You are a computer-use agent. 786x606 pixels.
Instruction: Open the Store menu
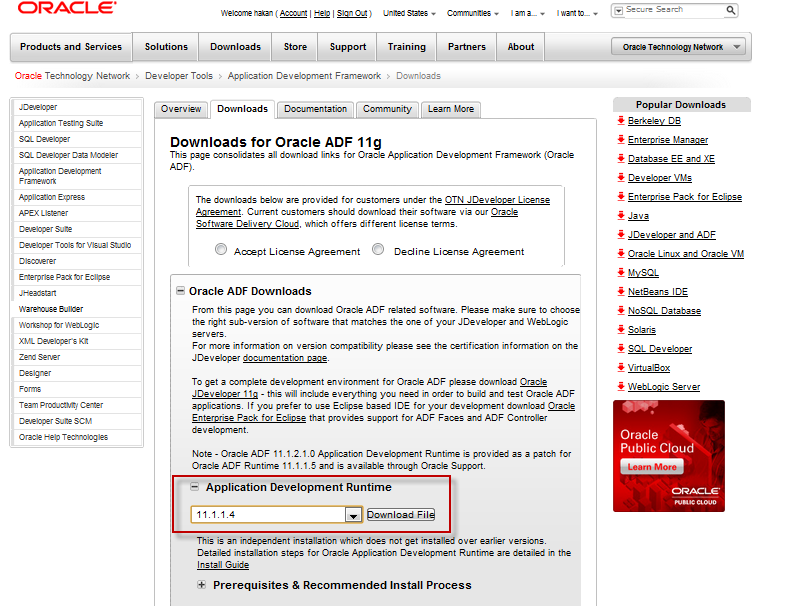[x=295, y=47]
